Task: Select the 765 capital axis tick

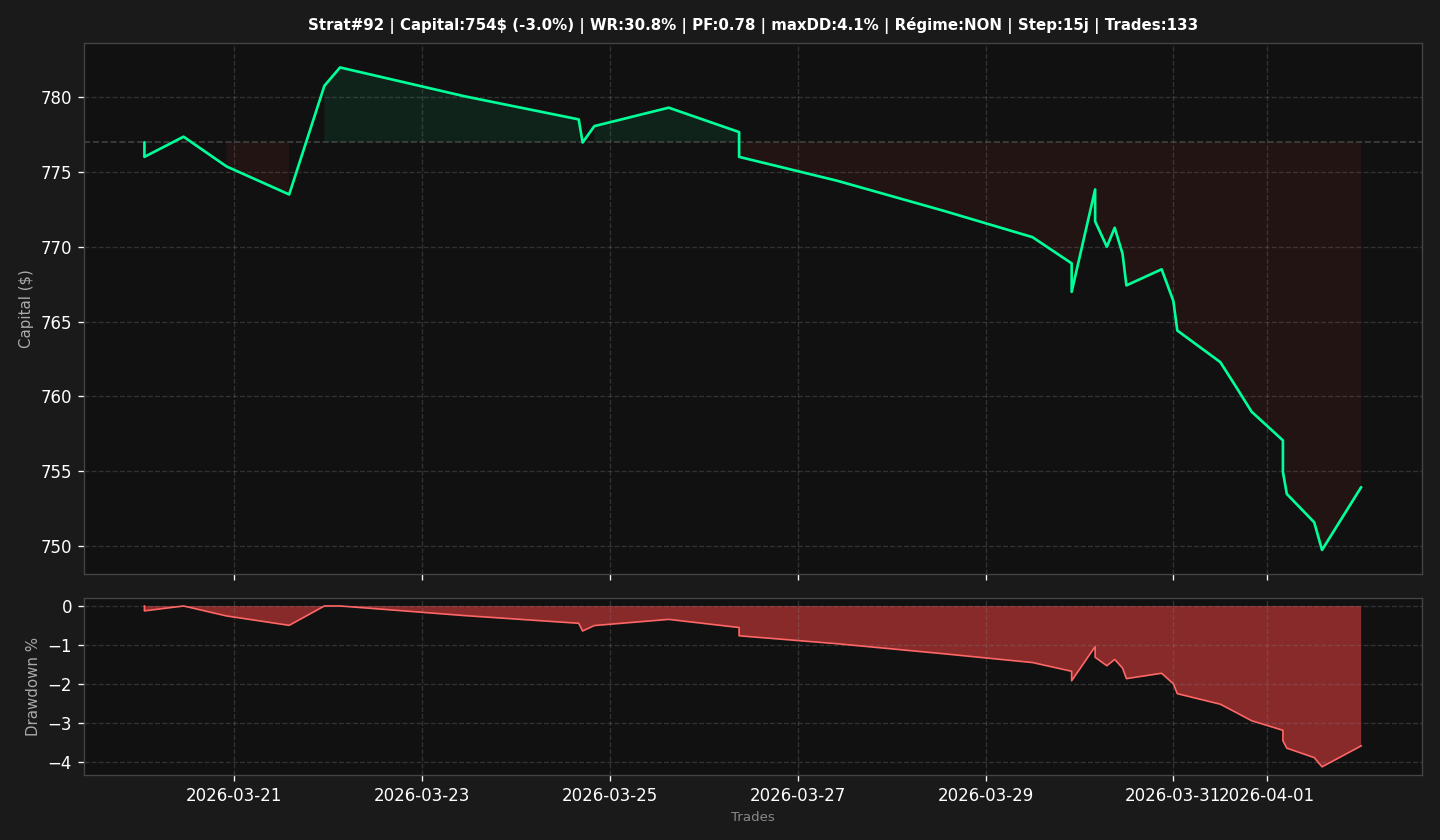Action: coord(57,323)
